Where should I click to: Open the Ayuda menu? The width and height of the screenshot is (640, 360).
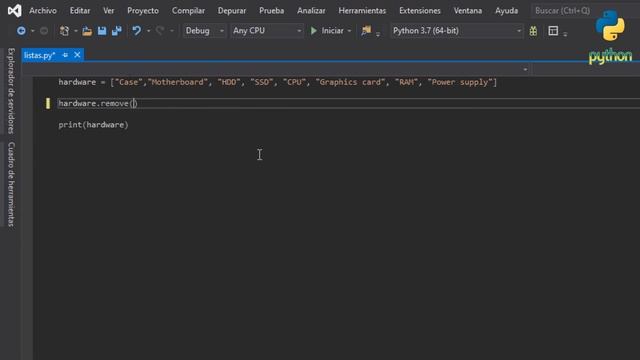tap(507, 11)
